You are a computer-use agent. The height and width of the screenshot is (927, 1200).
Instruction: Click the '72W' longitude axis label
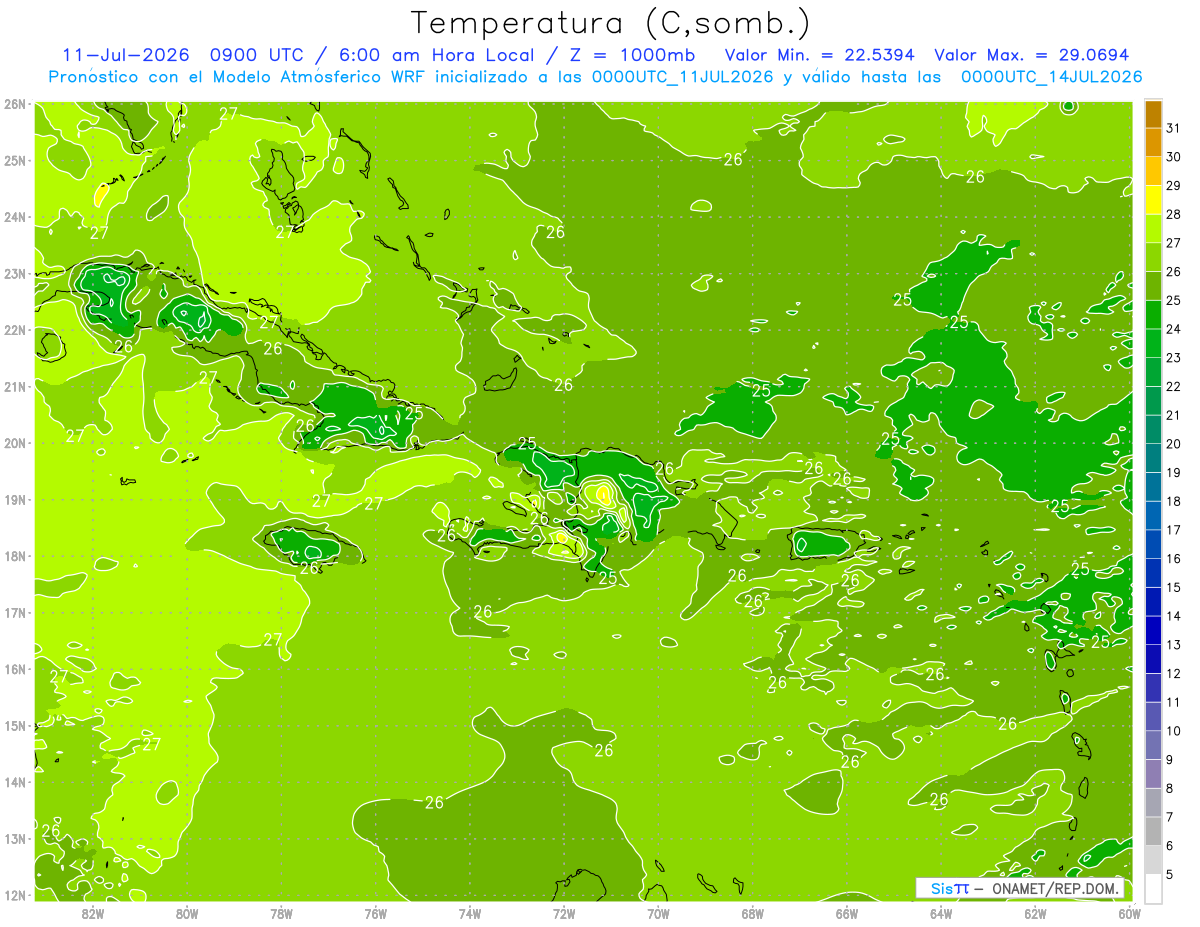[564, 914]
